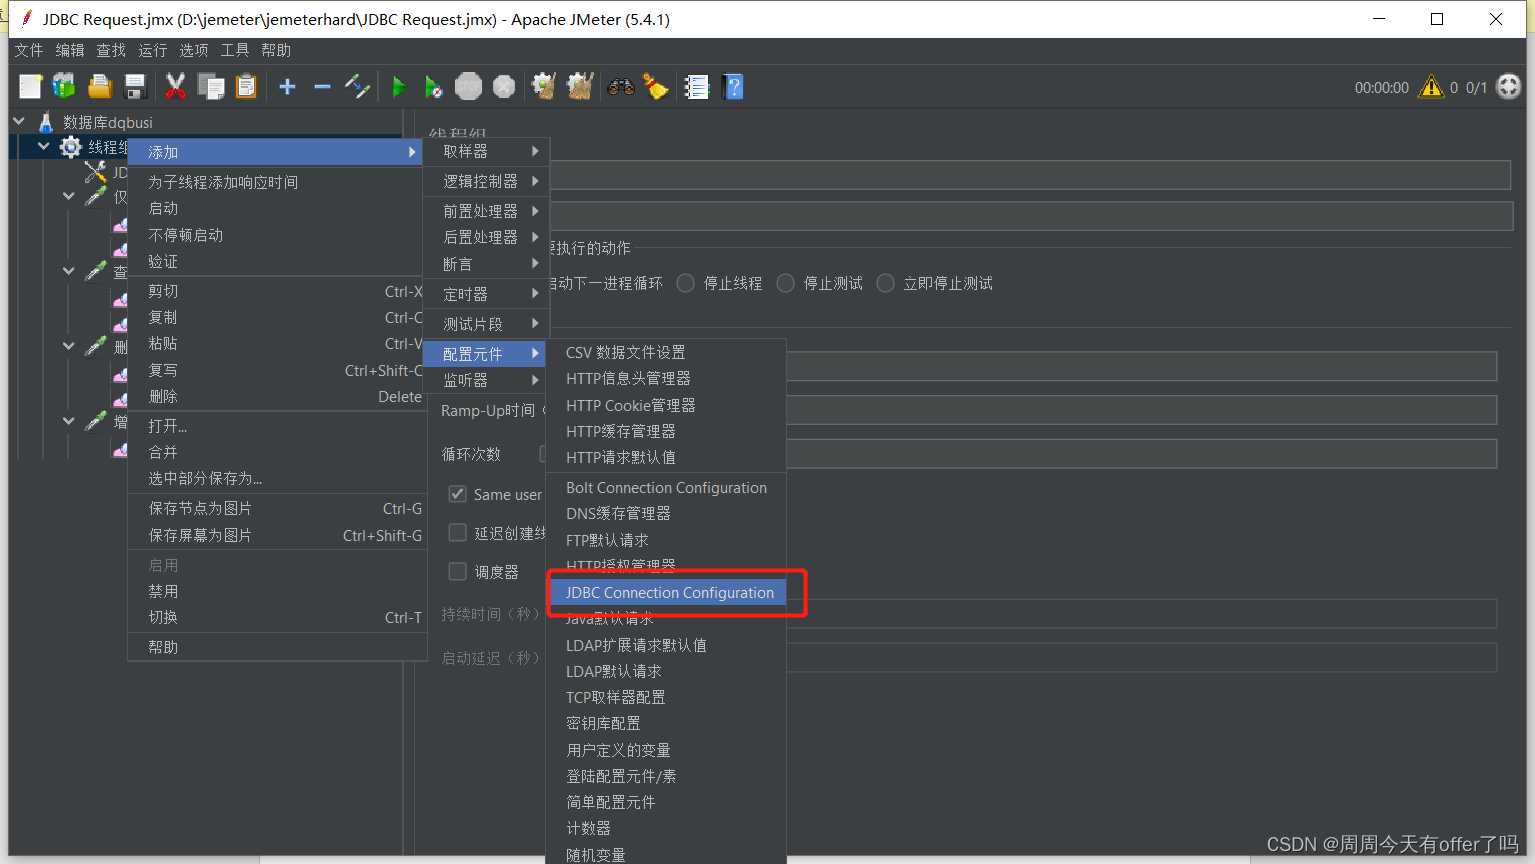The height and width of the screenshot is (864, 1535).
Task: Click the New test plan toolbar icon
Action: (30, 87)
